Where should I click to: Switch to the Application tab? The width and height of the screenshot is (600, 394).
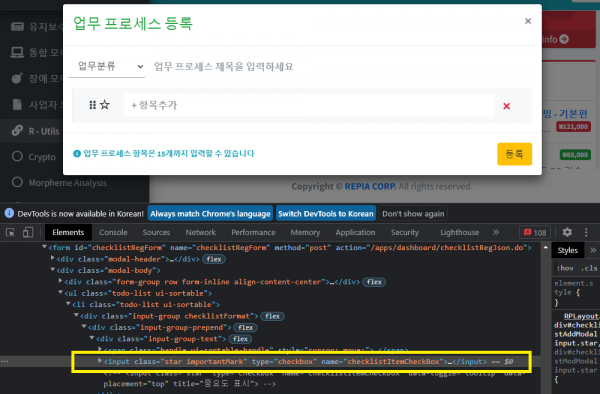(x=355, y=232)
